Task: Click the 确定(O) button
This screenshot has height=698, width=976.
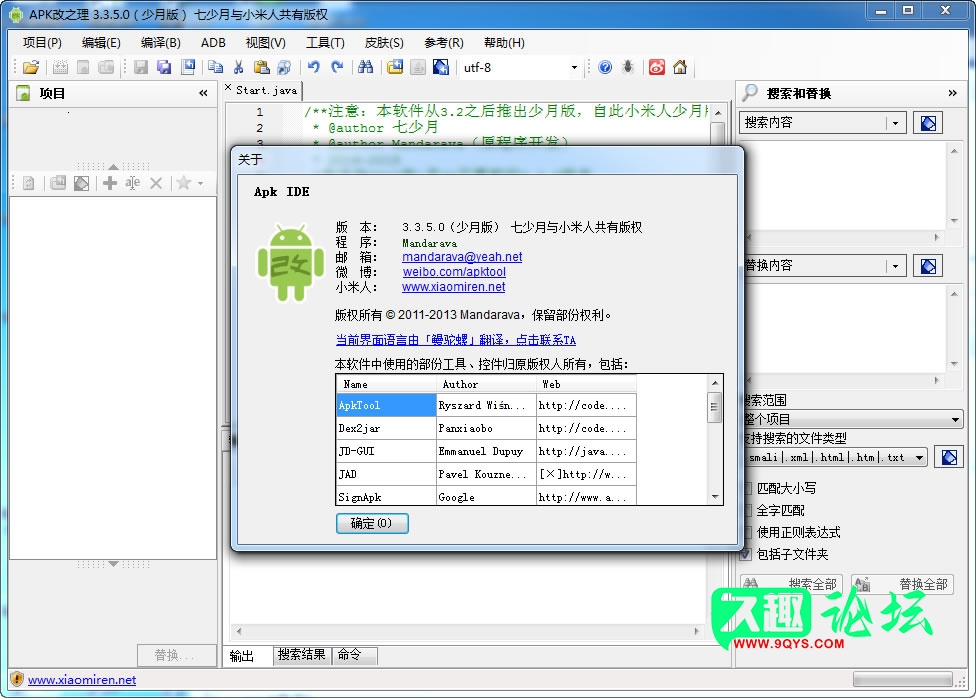Action: [372, 523]
